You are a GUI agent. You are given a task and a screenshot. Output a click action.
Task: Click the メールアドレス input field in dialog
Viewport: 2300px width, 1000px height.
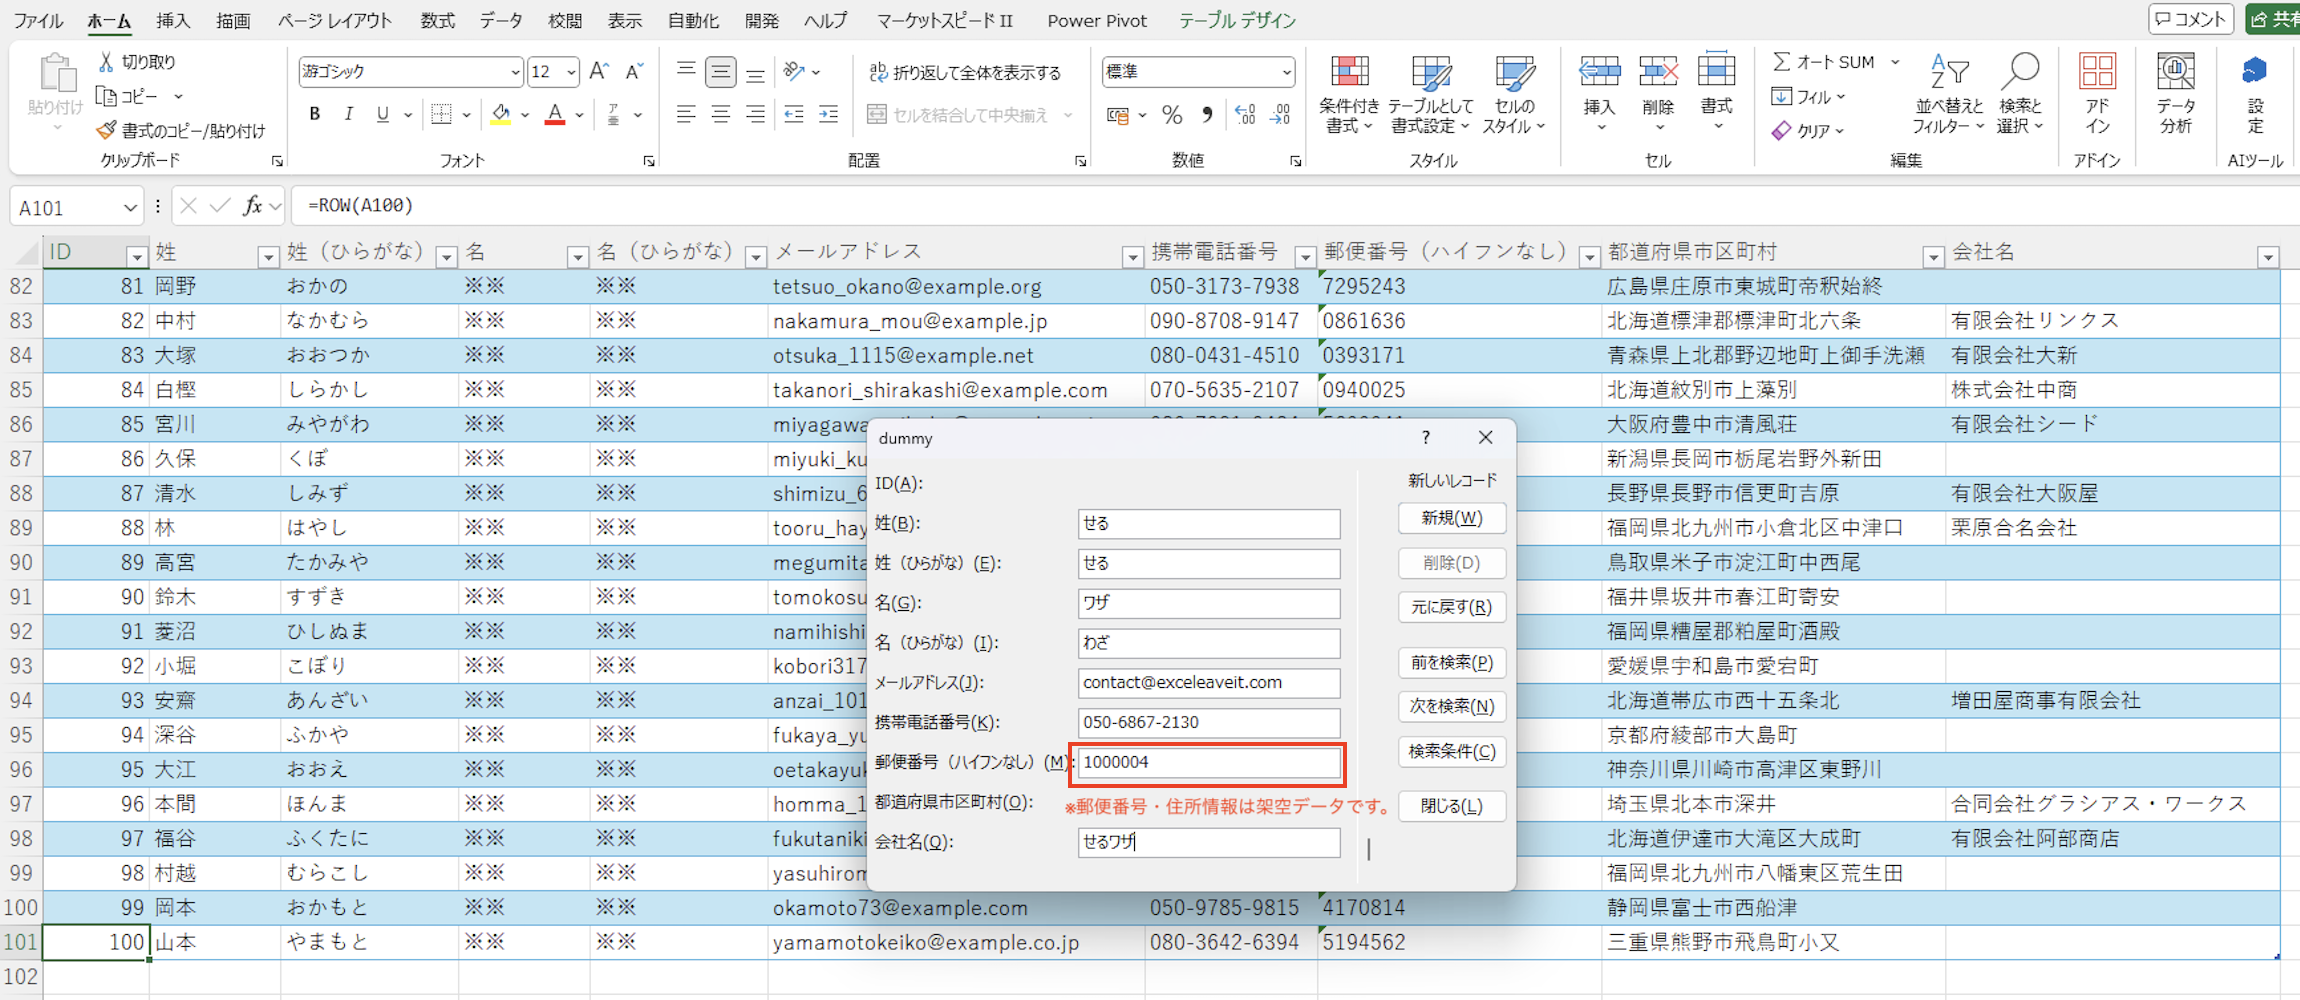pos(1209,683)
